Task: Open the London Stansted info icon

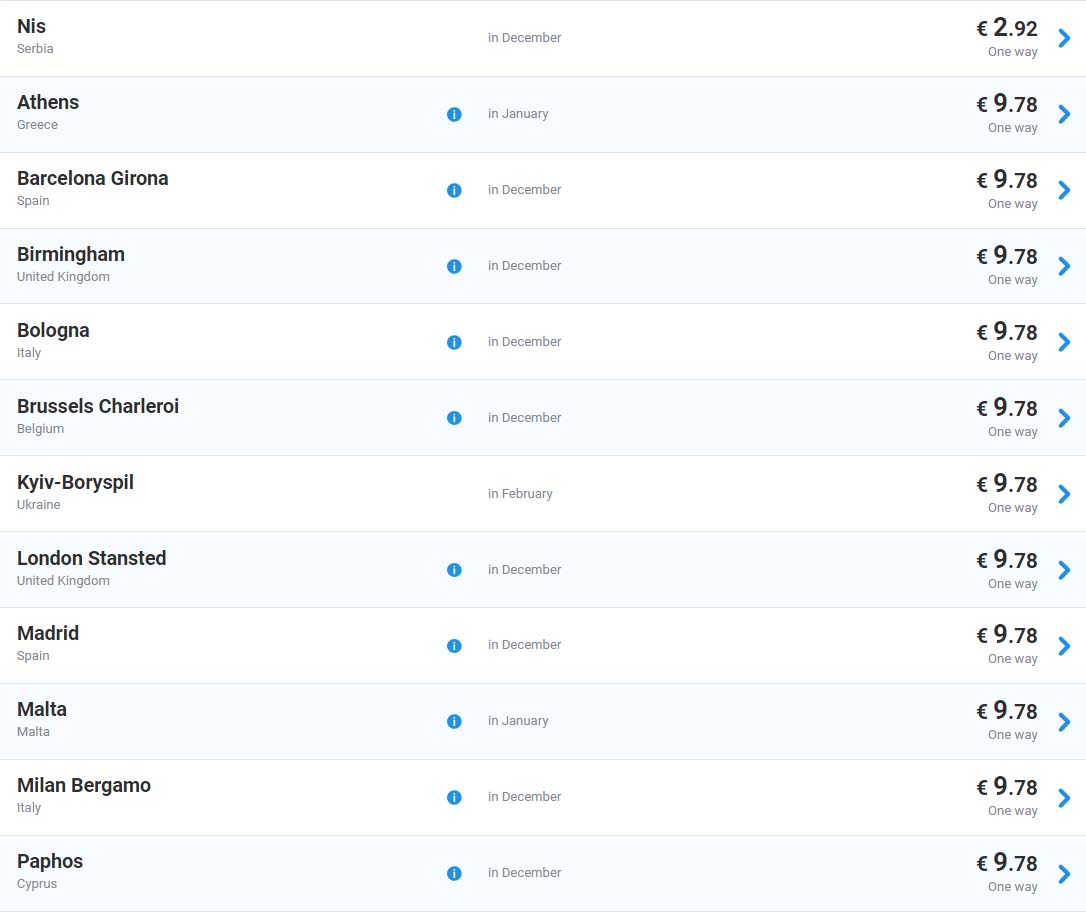Action: click(x=454, y=570)
